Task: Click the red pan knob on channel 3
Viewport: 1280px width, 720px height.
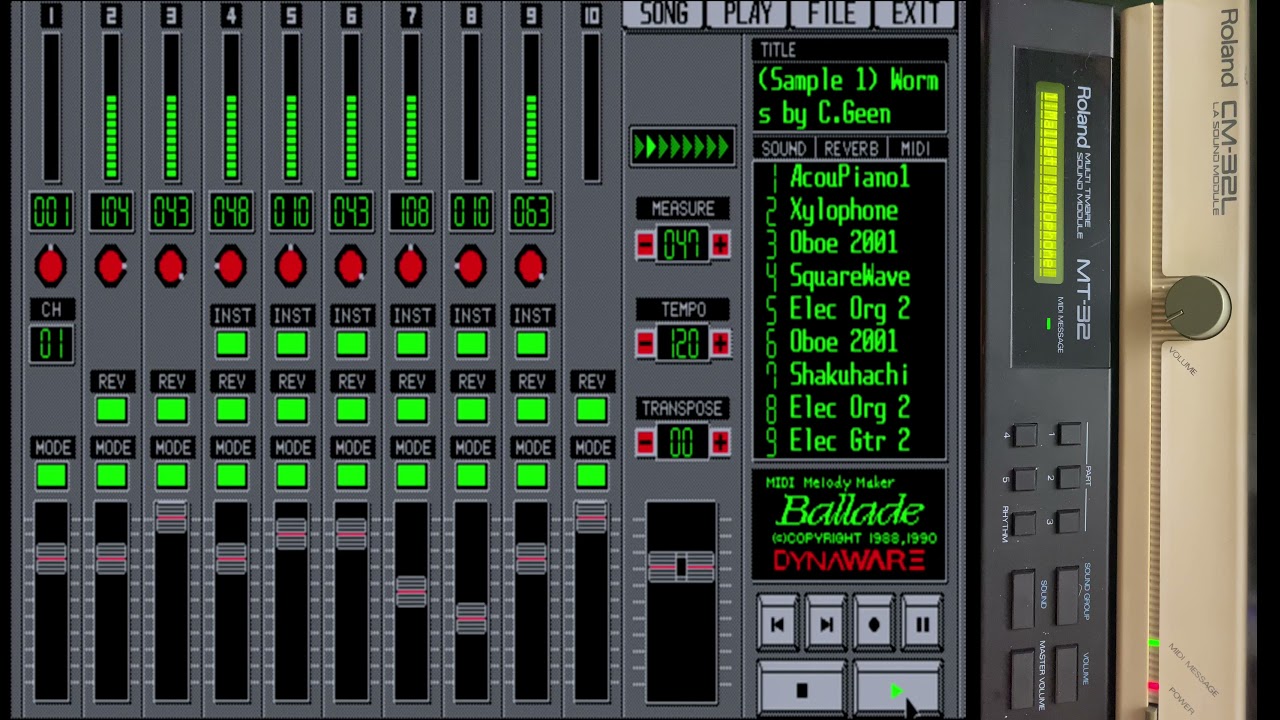Action: click(171, 266)
